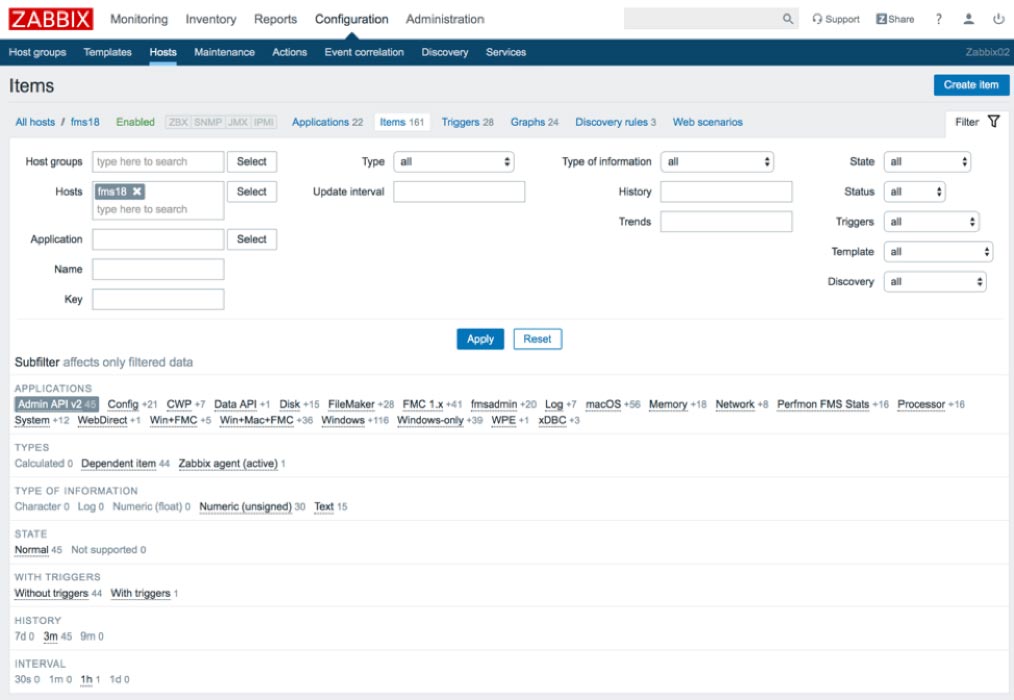
Task: Open the Type dropdown
Action: 454,162
